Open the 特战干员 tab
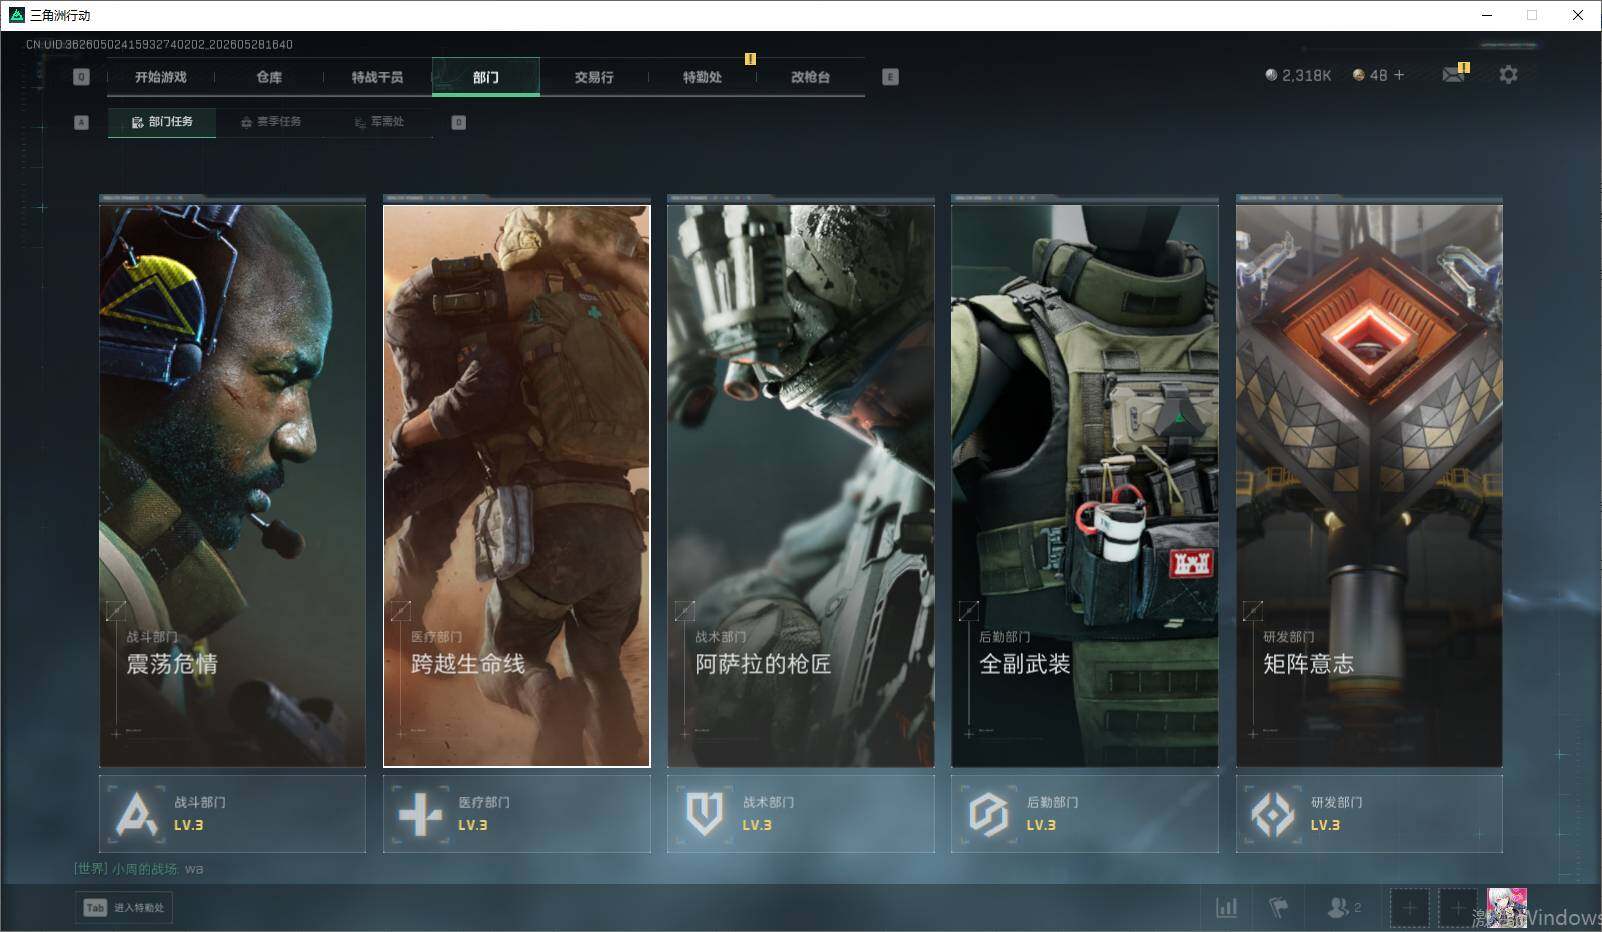 [x=377, y=77]
